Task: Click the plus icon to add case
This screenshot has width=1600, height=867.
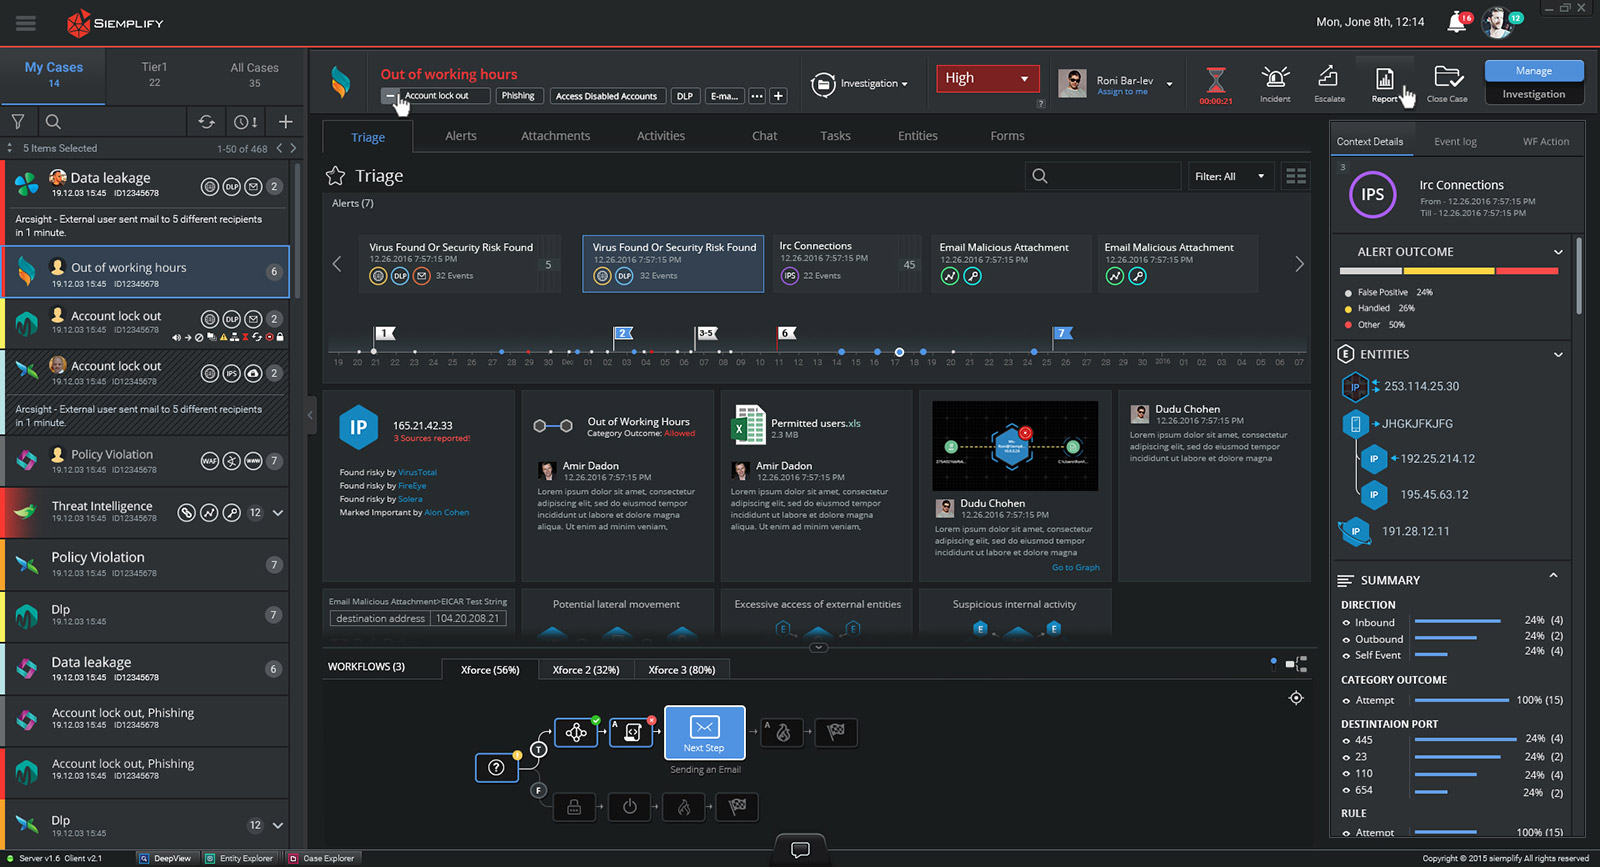Action: coord(285,122)
